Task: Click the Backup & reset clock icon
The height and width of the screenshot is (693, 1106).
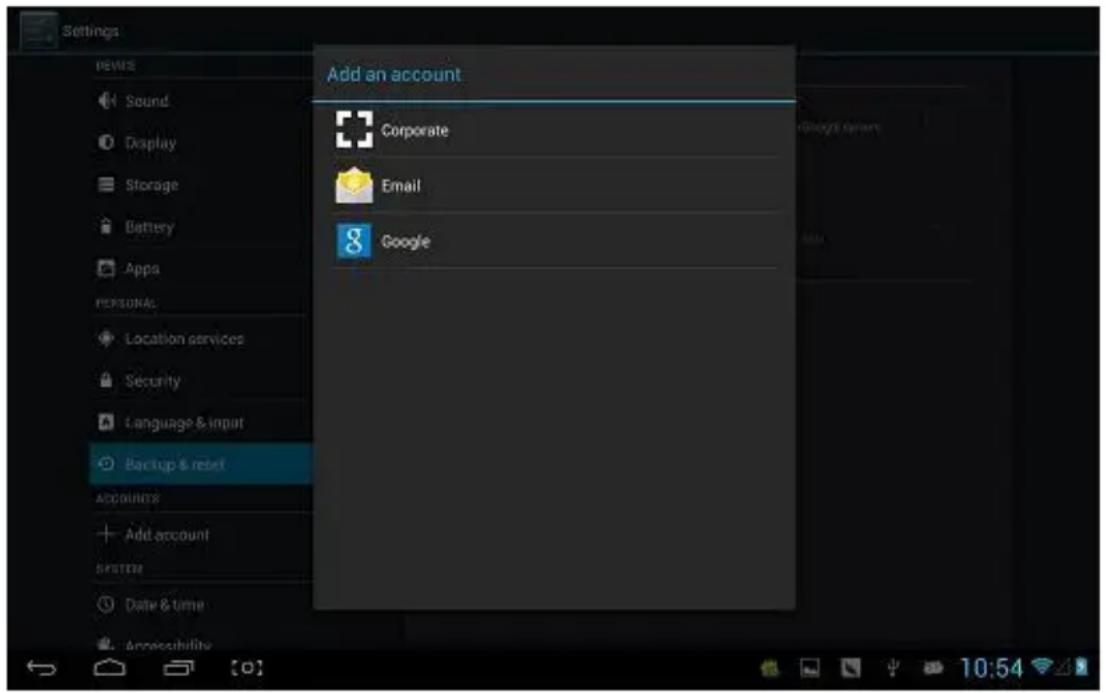Action: 106,464
